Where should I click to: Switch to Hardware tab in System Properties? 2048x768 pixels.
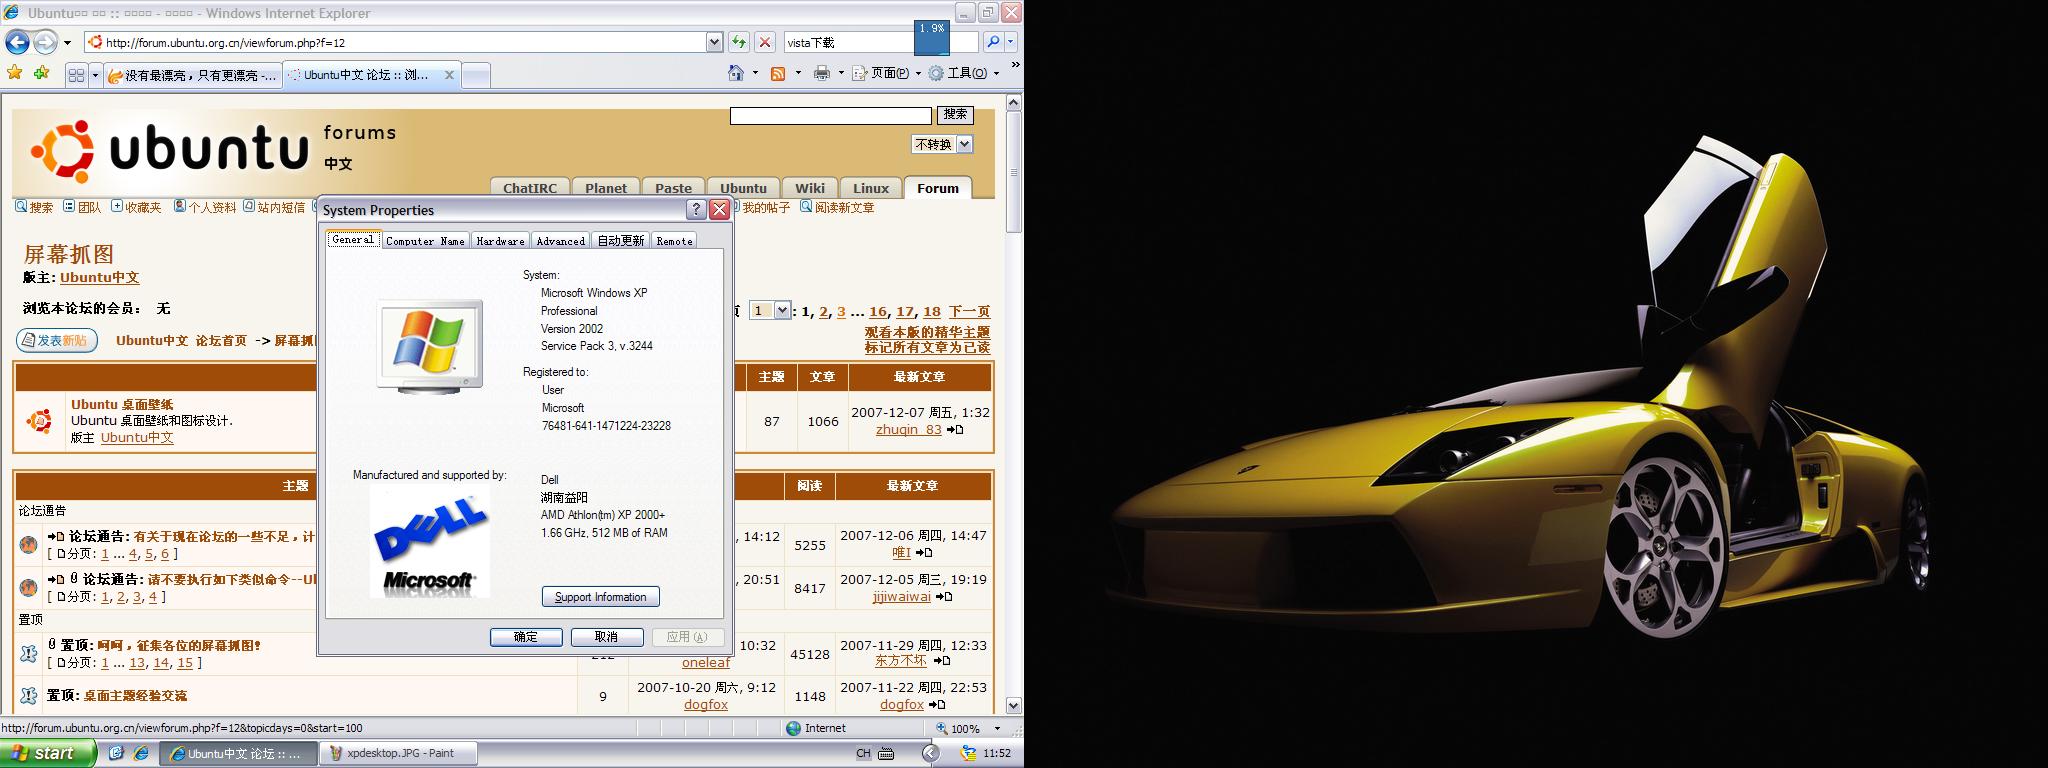pos(500,241)
